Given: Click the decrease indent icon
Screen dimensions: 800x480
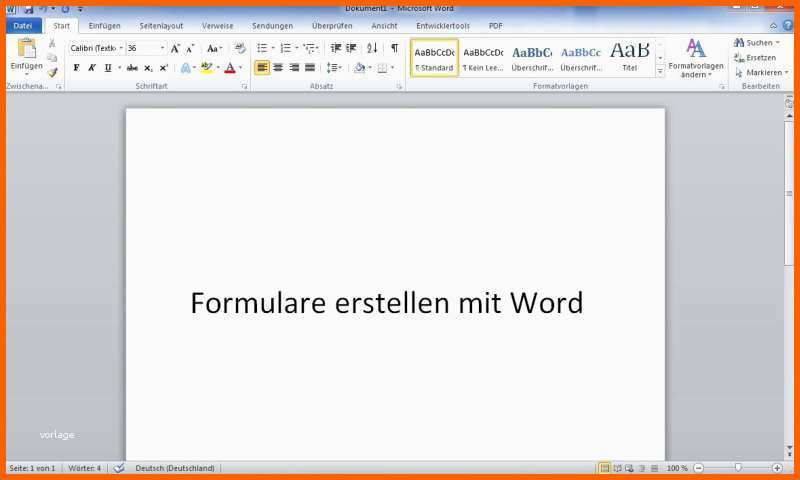Looking at the screenshot, I should [335, 48].
